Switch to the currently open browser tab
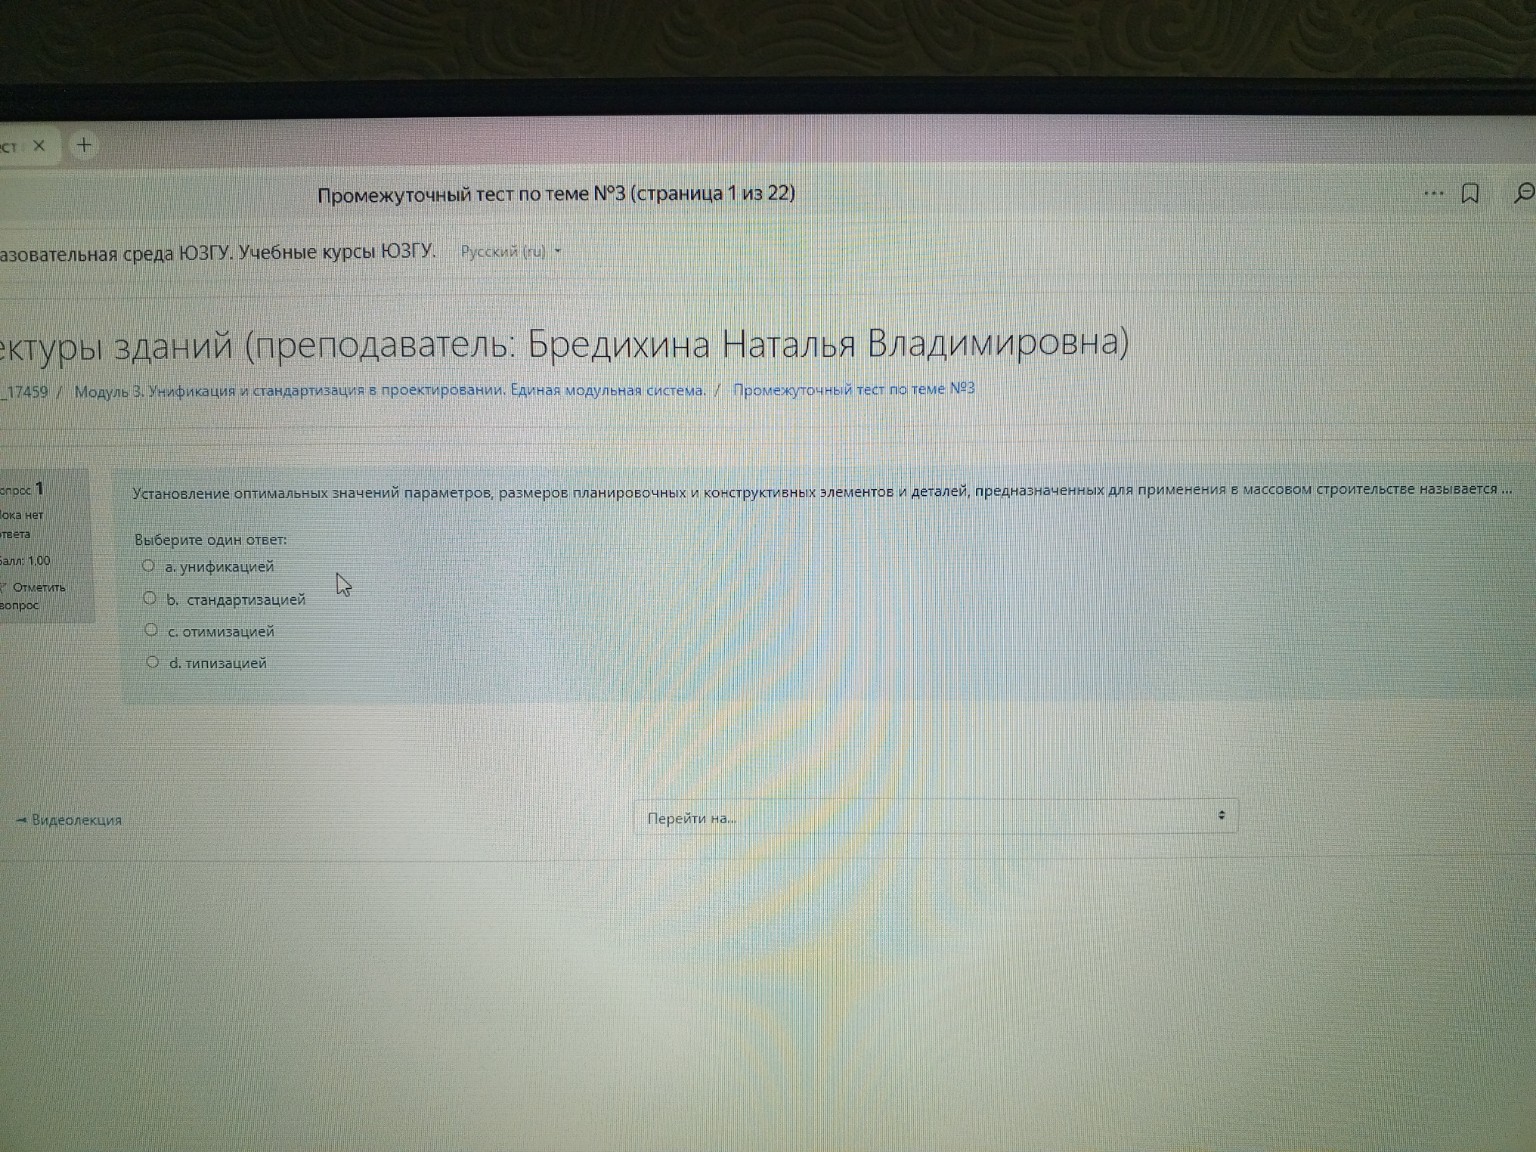The height and width of the screenshot is (1152, 1536). click(10, 145)
